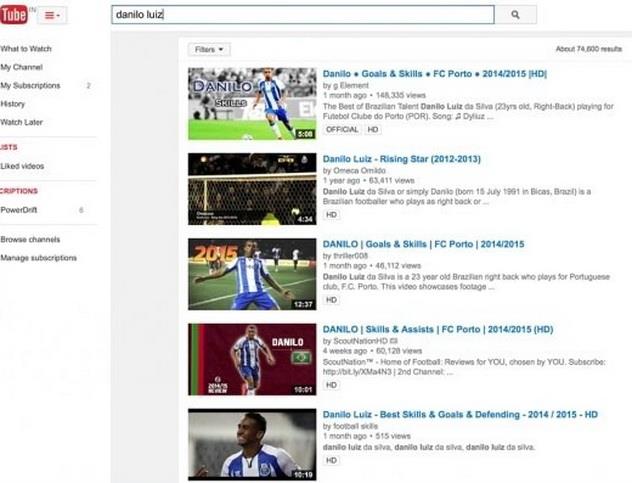
Task: Open Liked videos playlist
Action: tap(22, 166)
